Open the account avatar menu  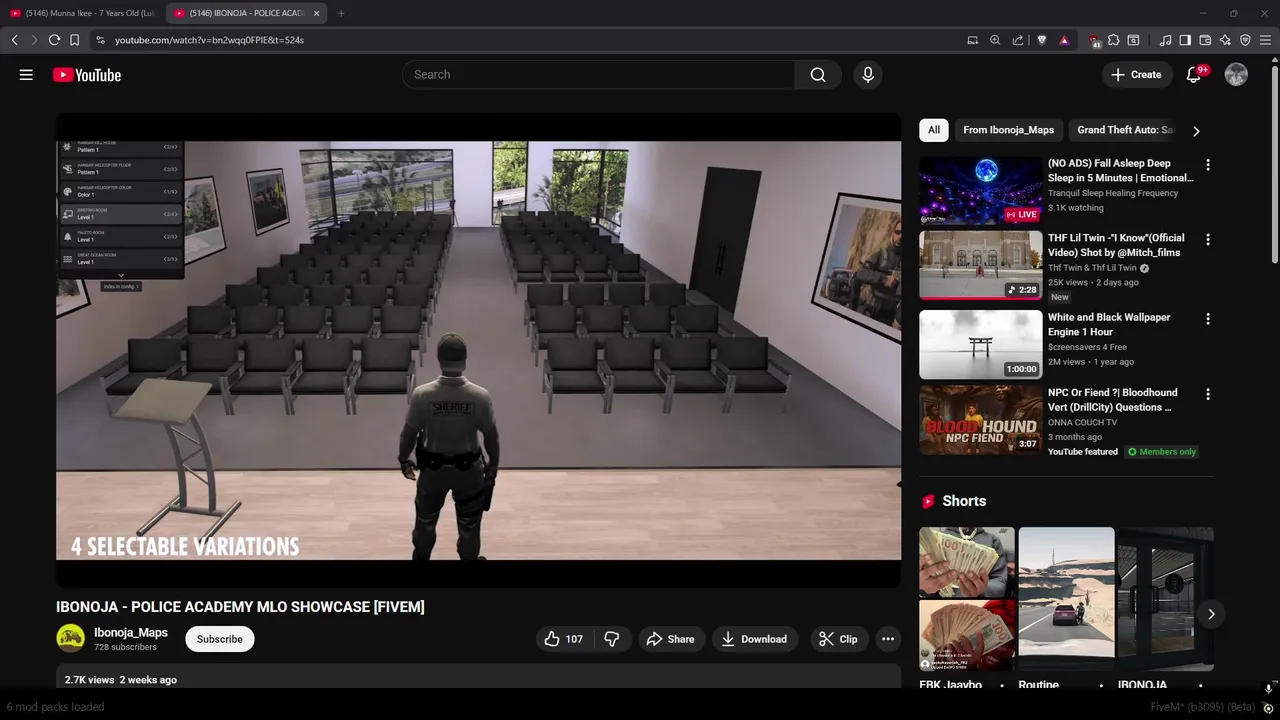[x=1236, y=75]
